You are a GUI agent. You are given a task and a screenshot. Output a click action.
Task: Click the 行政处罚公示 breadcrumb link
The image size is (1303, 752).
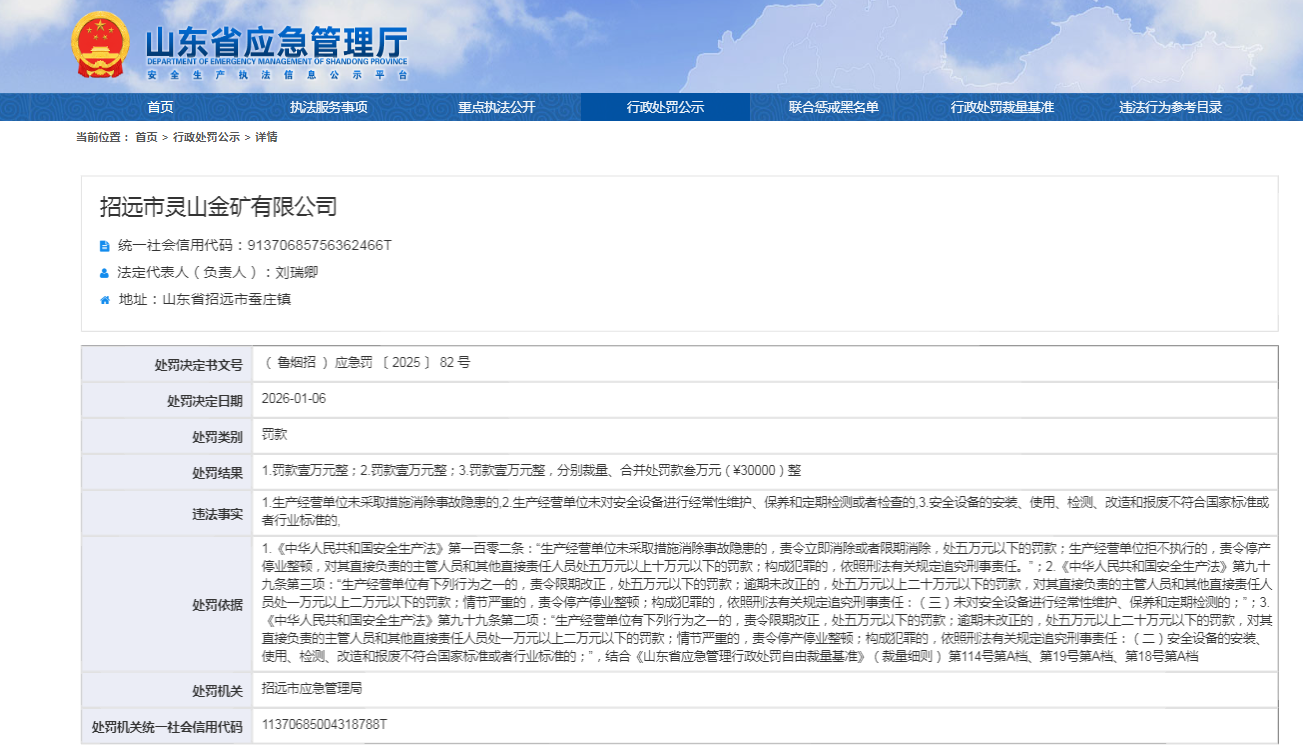pos(206,137)
